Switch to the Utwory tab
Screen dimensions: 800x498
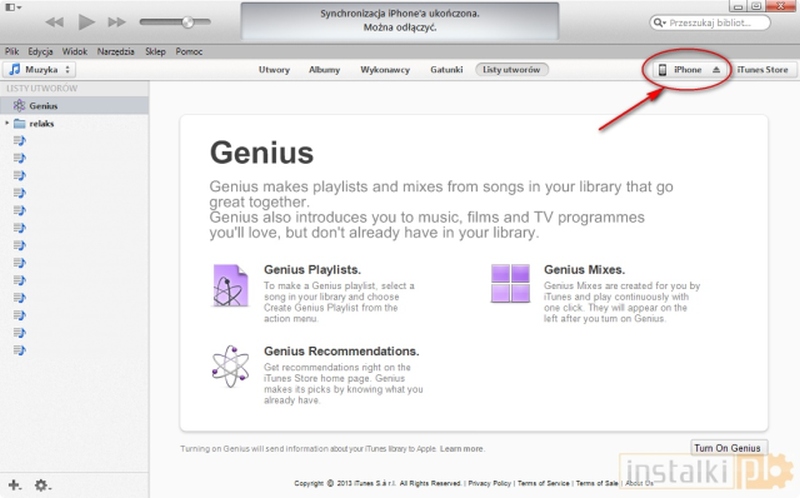pyautogui.click(x=274, y=70)
